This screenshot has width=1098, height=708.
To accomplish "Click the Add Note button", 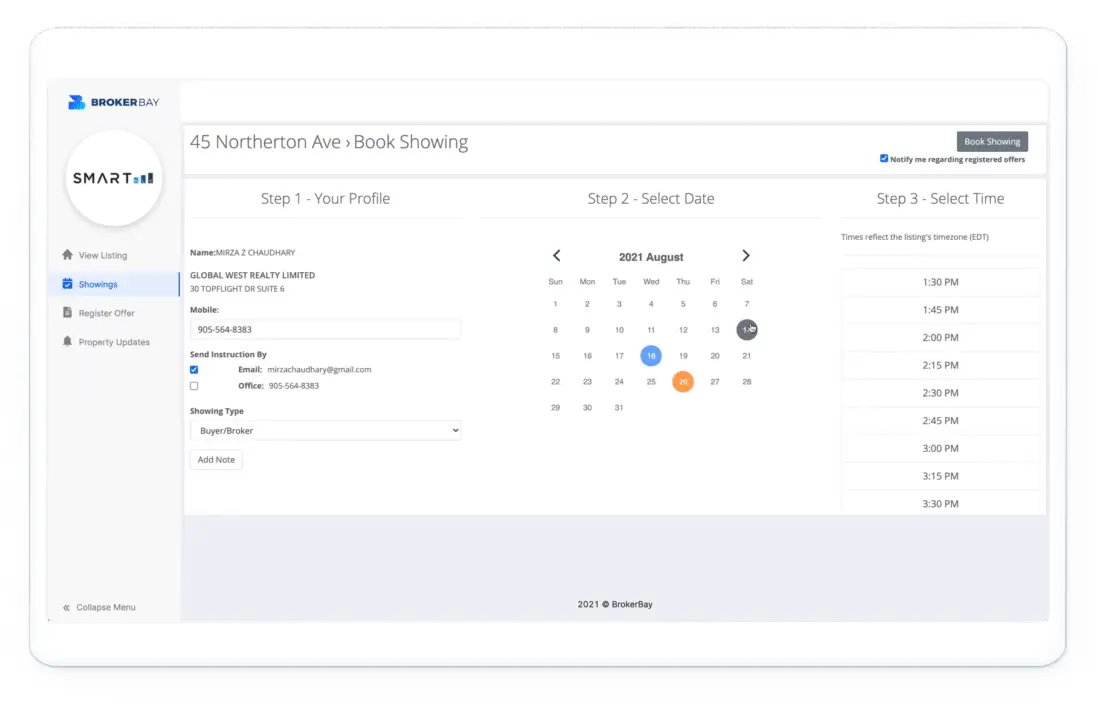I will click(216, 460).
